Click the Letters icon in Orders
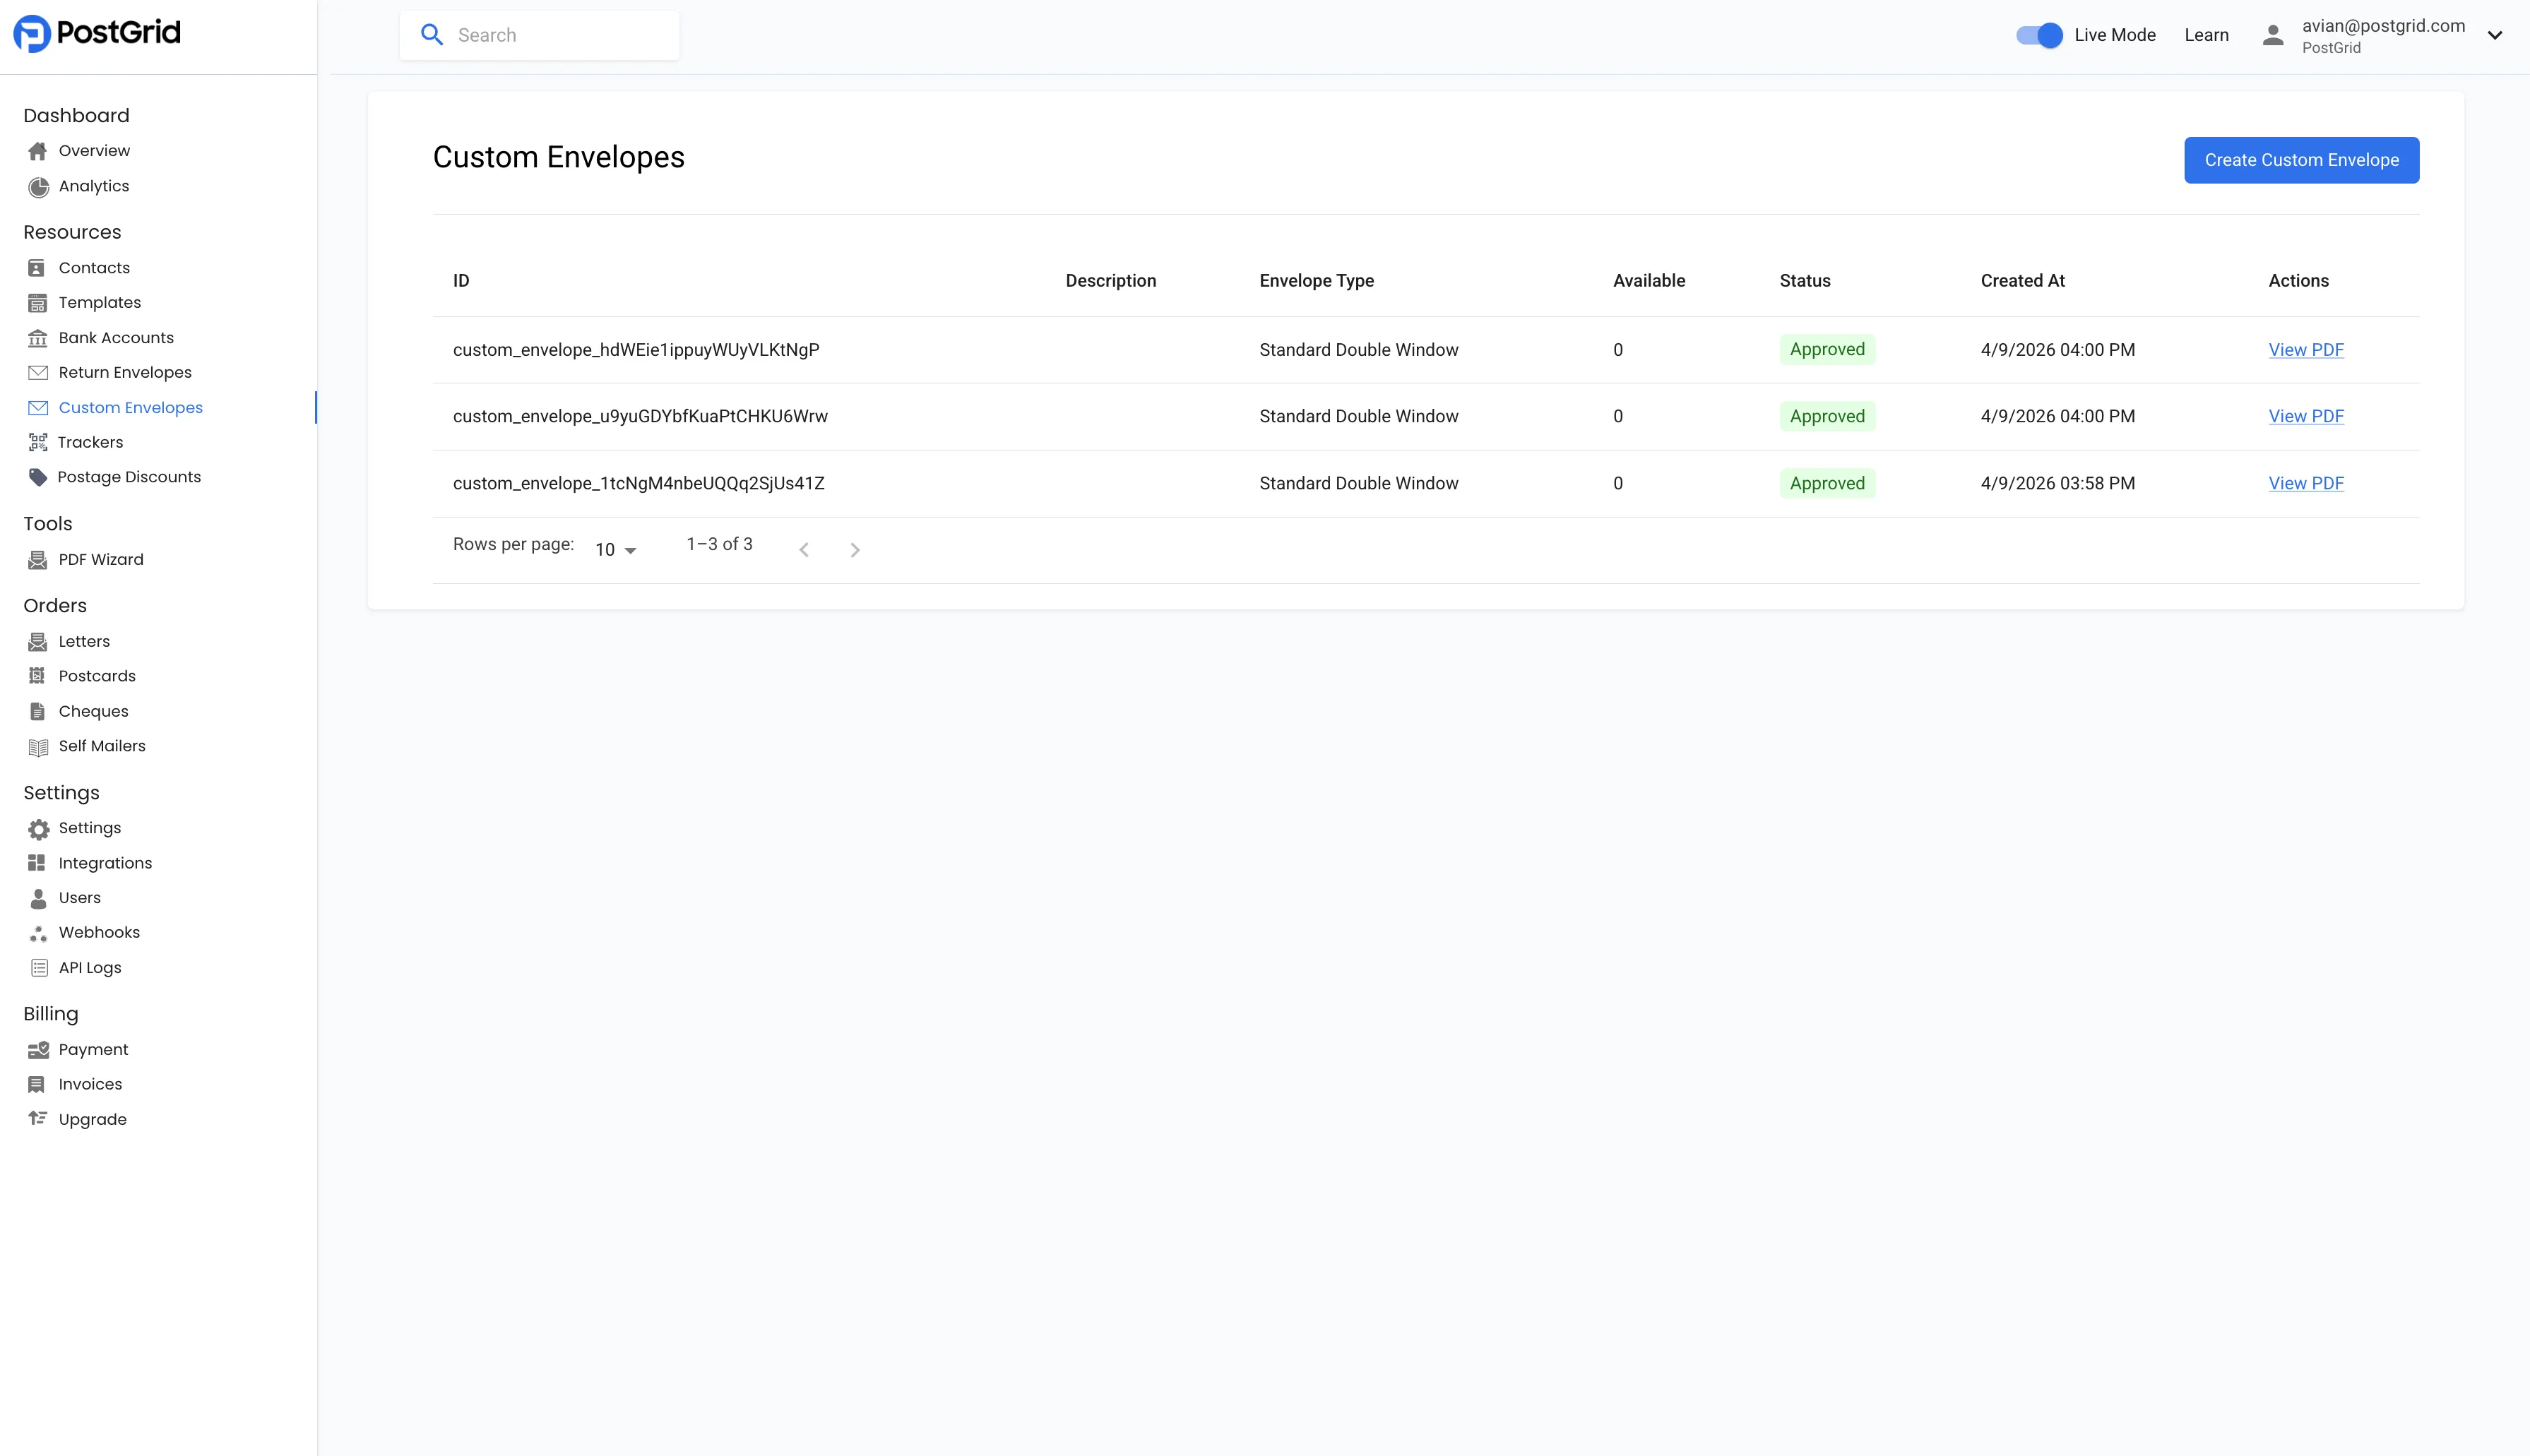Screen dimensions: 2530x1456 (x=38, y=642)
